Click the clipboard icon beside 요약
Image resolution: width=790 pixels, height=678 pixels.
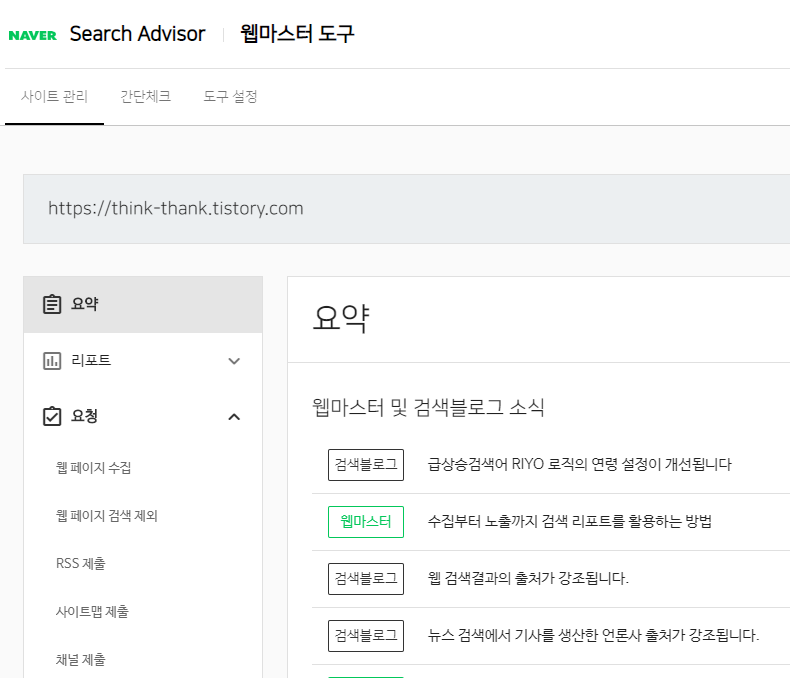pyautogui.click(x=52, y=304)
